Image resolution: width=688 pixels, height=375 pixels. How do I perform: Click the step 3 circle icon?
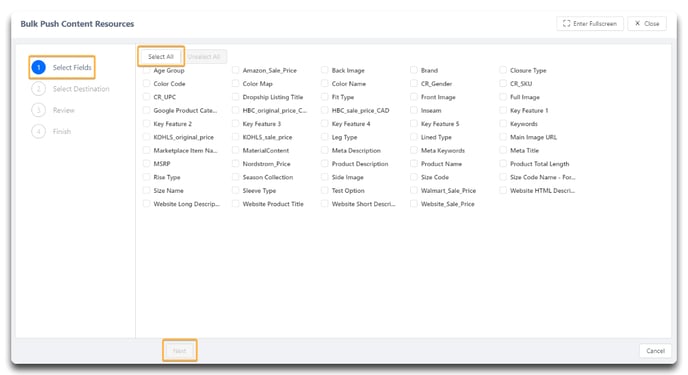click(x=39, y=110)
